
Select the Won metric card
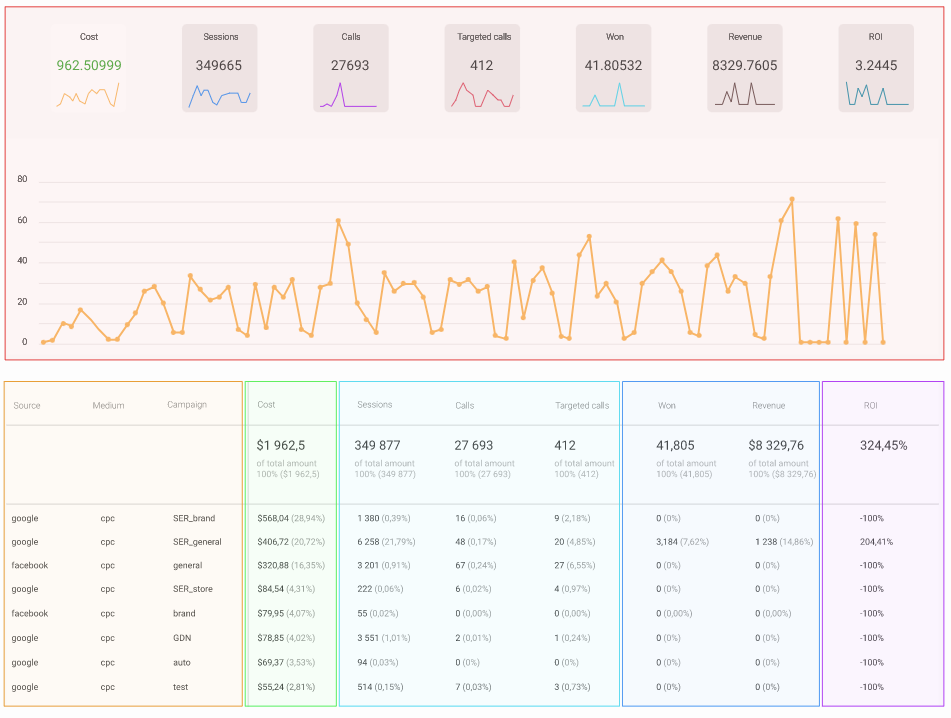pyautogui.click(x=613, y=68)
